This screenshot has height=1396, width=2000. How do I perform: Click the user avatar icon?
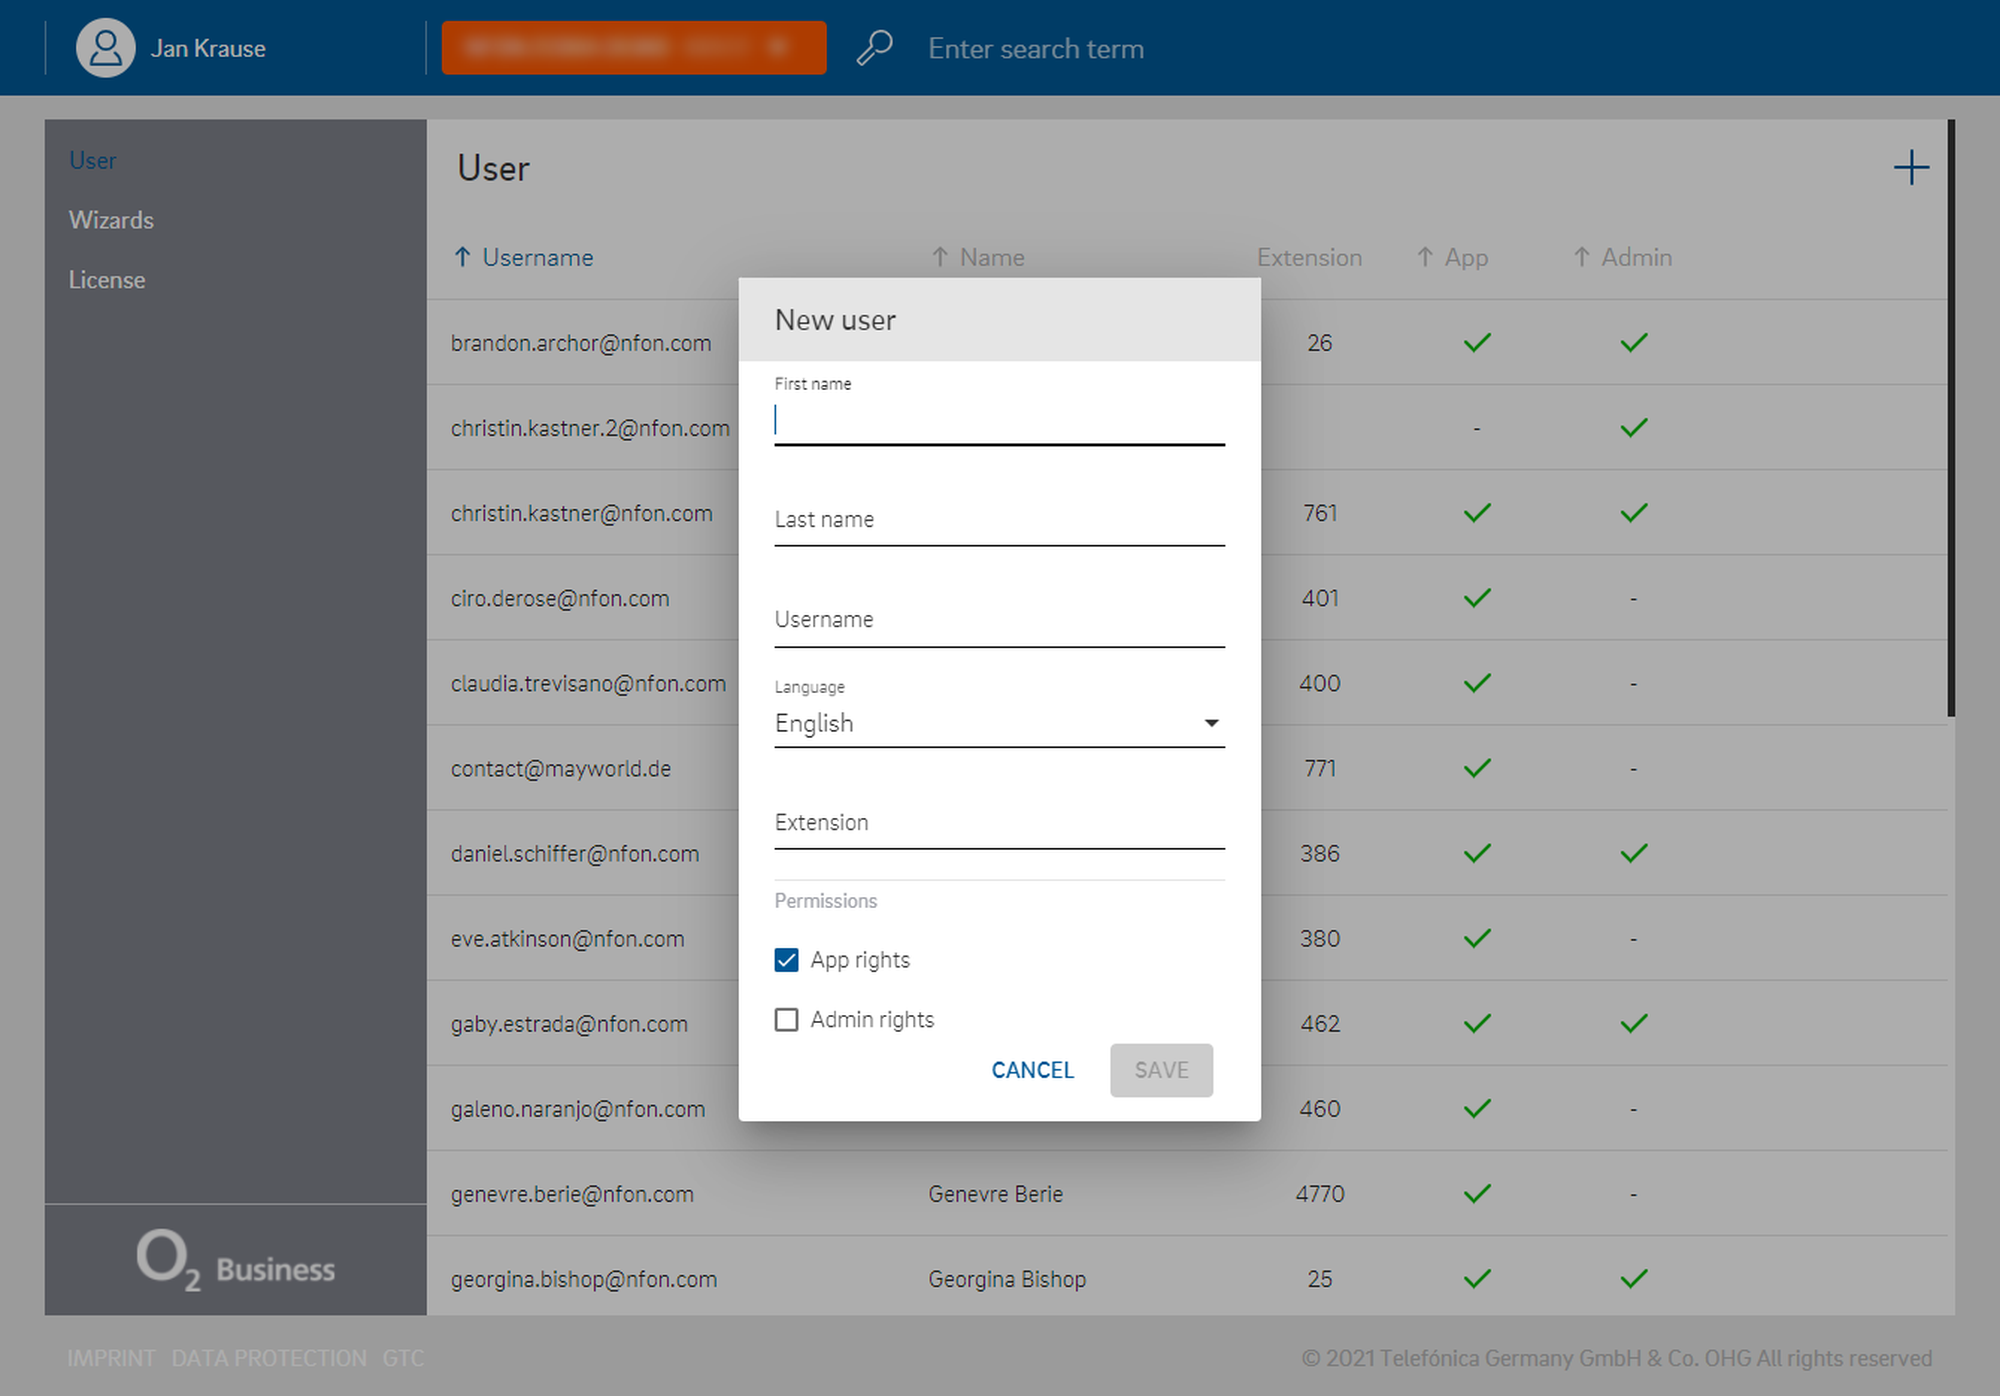[x=105, y=48]
